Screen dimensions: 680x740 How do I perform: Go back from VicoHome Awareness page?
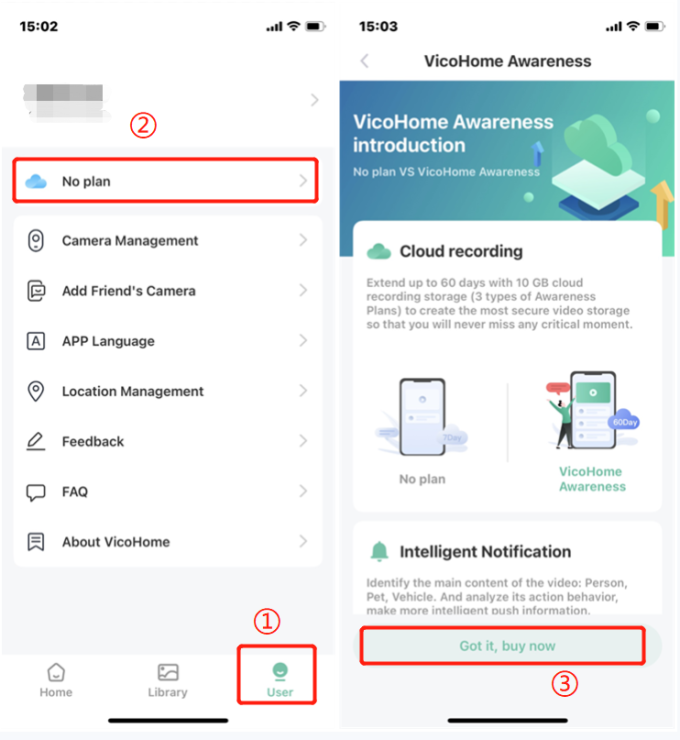pos(365,61)
